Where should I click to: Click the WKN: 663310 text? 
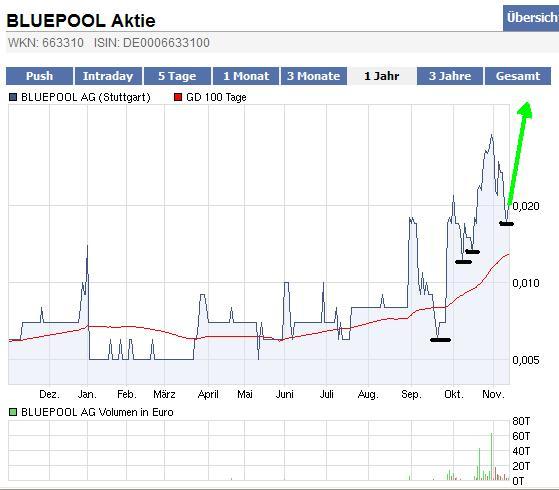46,43
